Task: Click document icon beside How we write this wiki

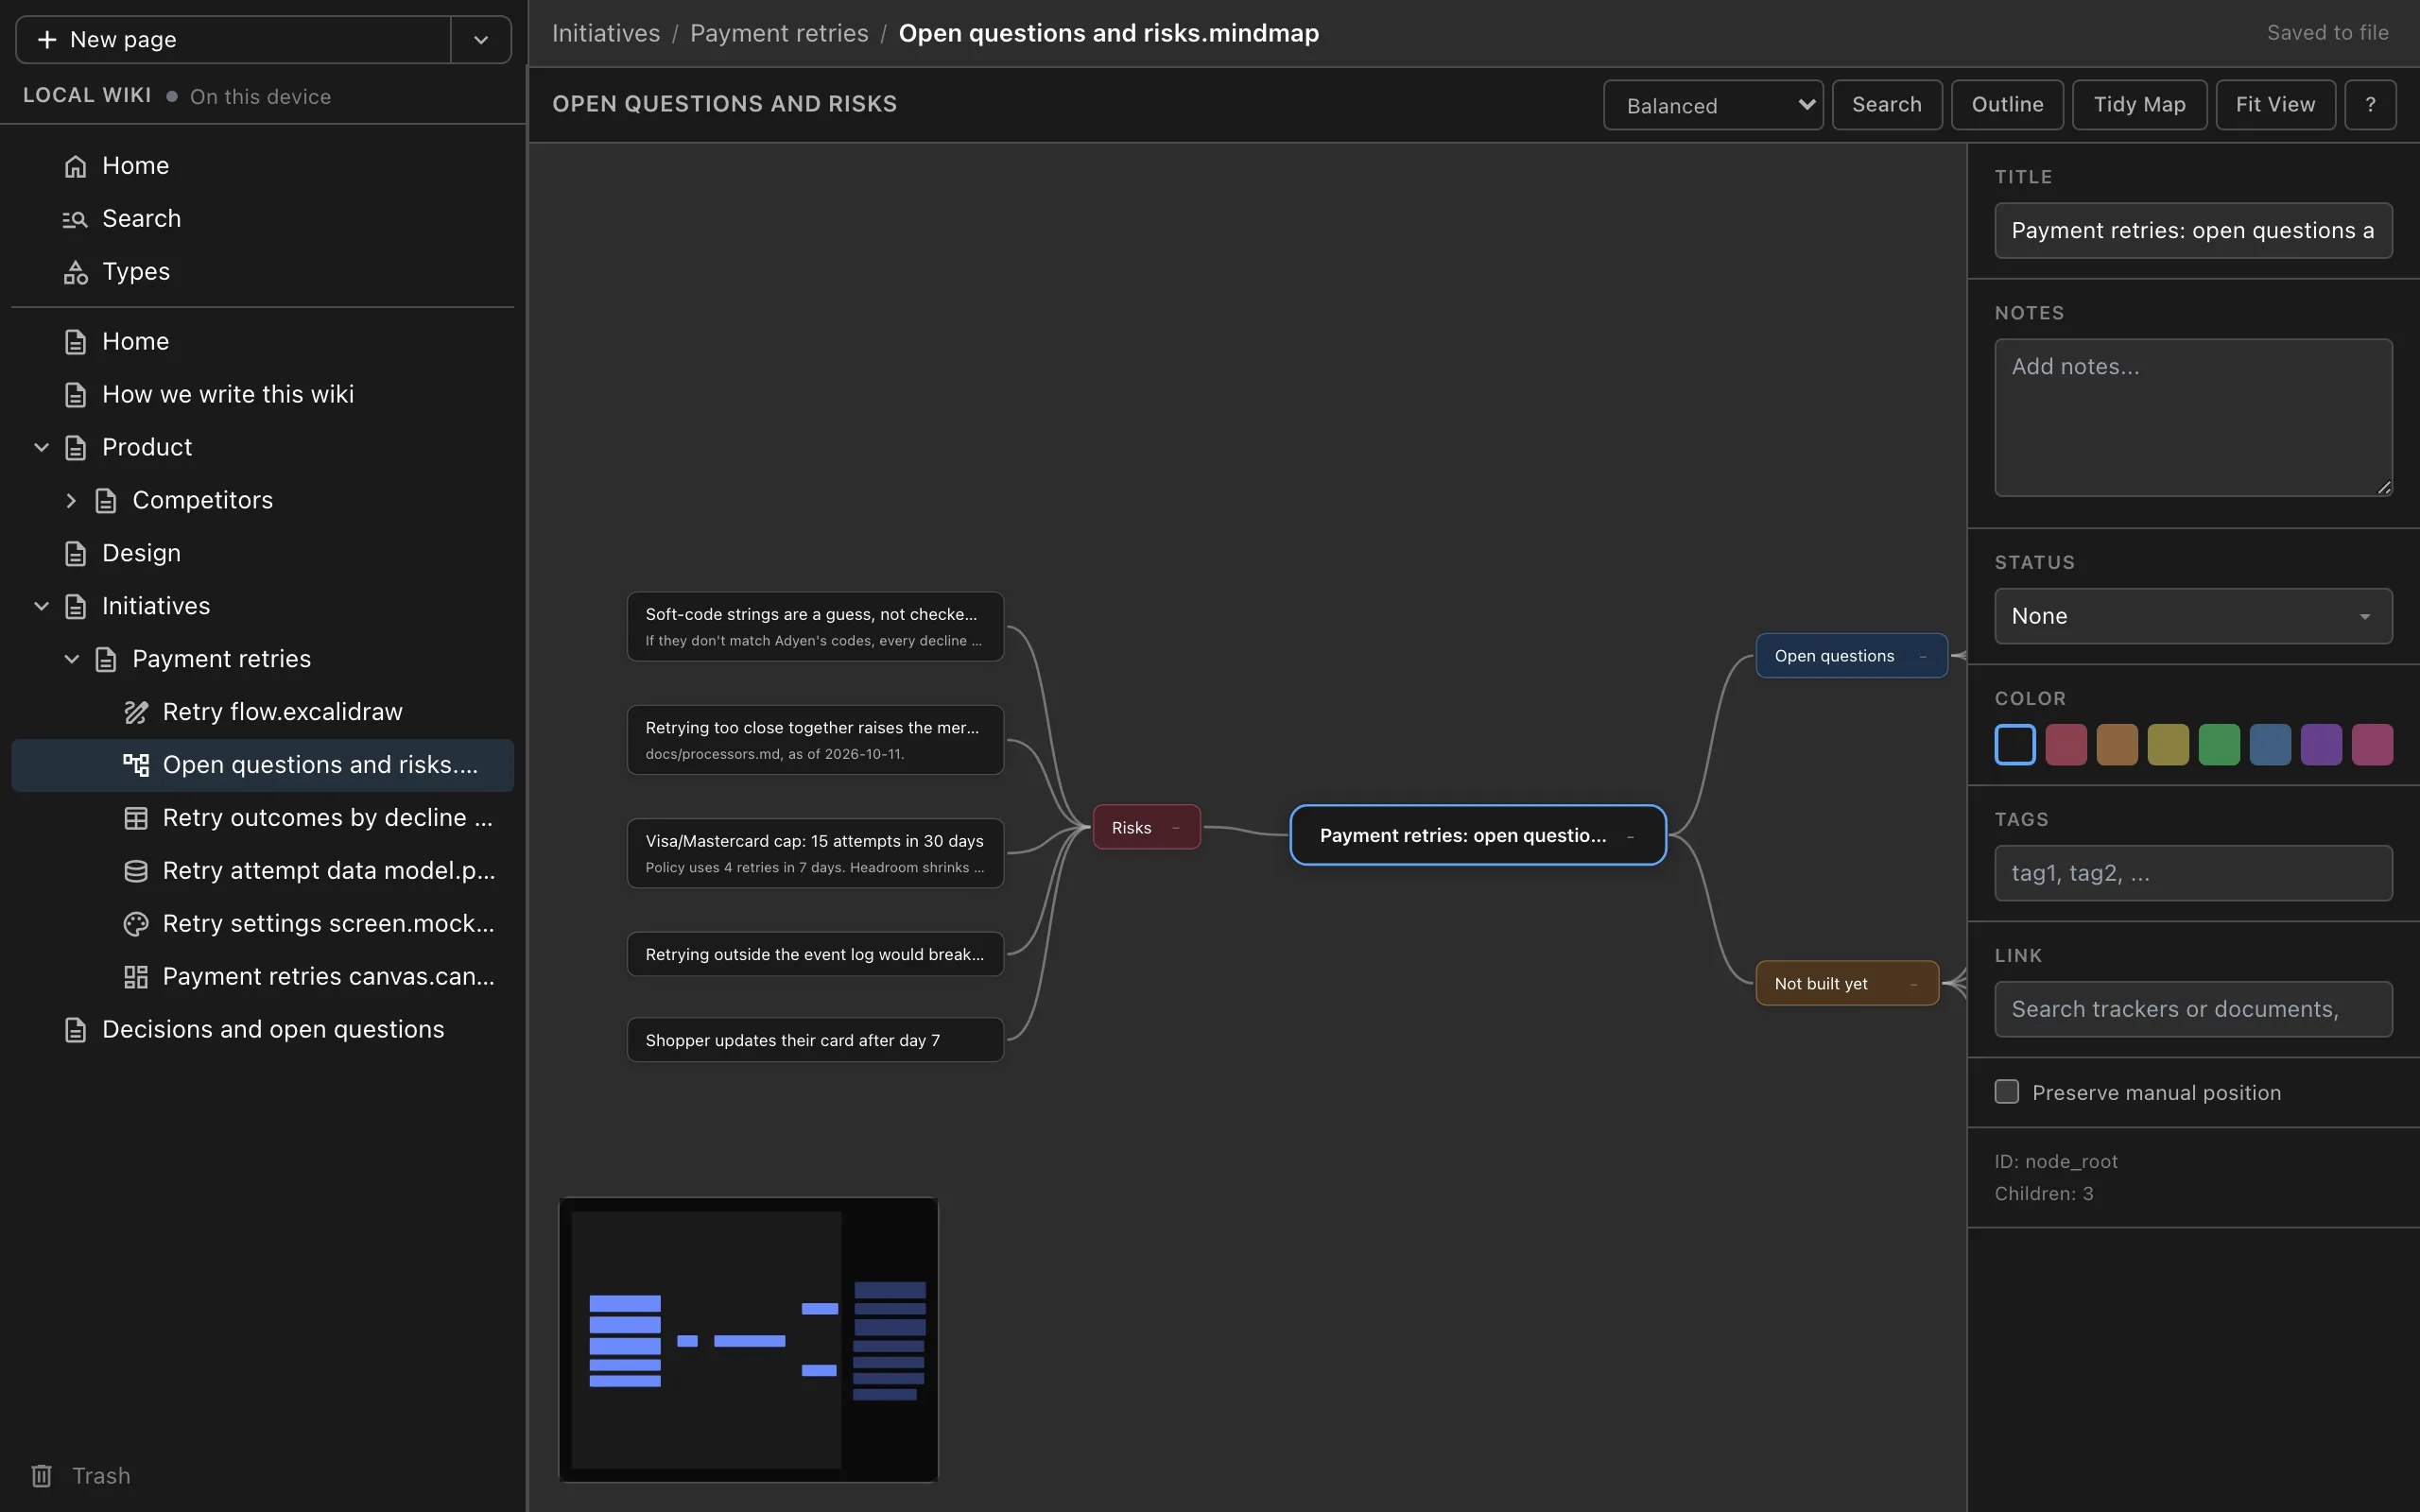Action: tap(75, 395)
